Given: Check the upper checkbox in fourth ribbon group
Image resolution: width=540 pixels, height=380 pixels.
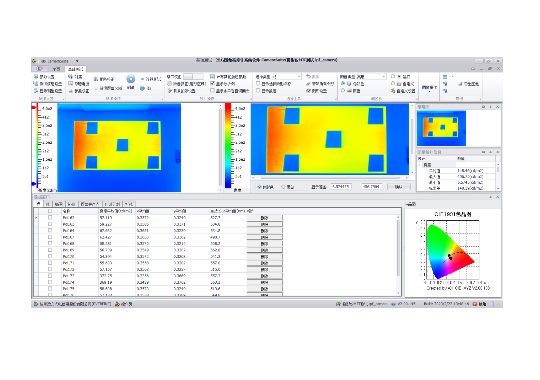Looking at the screenshot, I should click(258, 84).
